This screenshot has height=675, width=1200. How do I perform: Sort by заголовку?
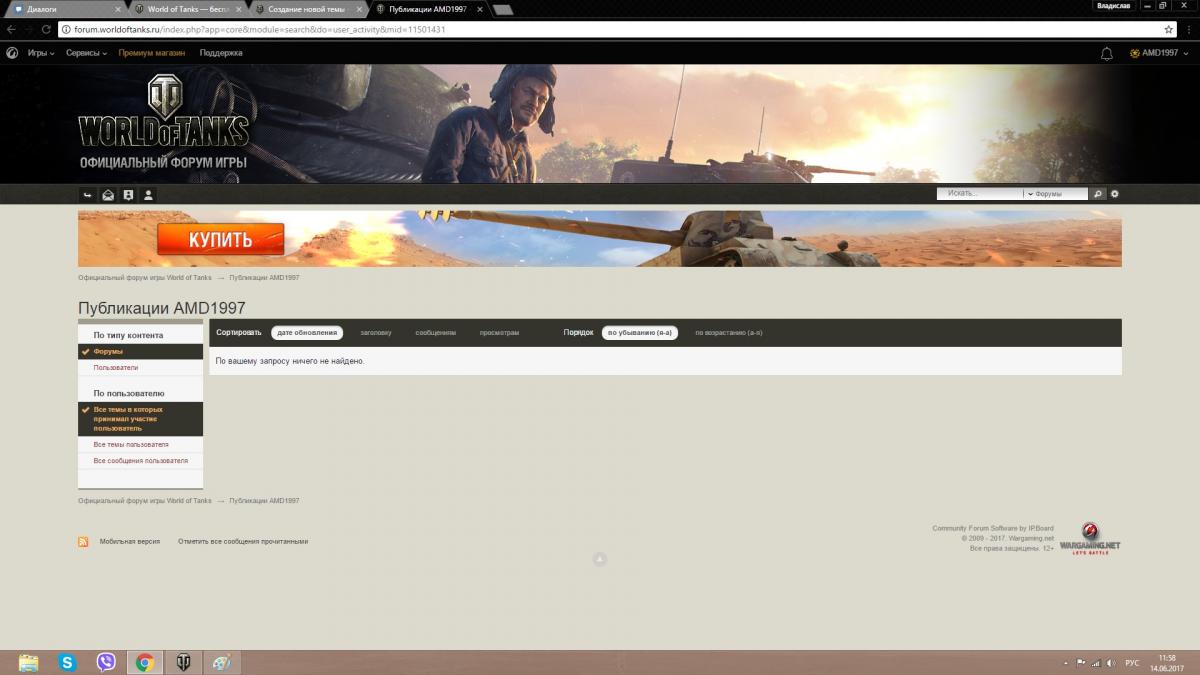coord(376,333)
